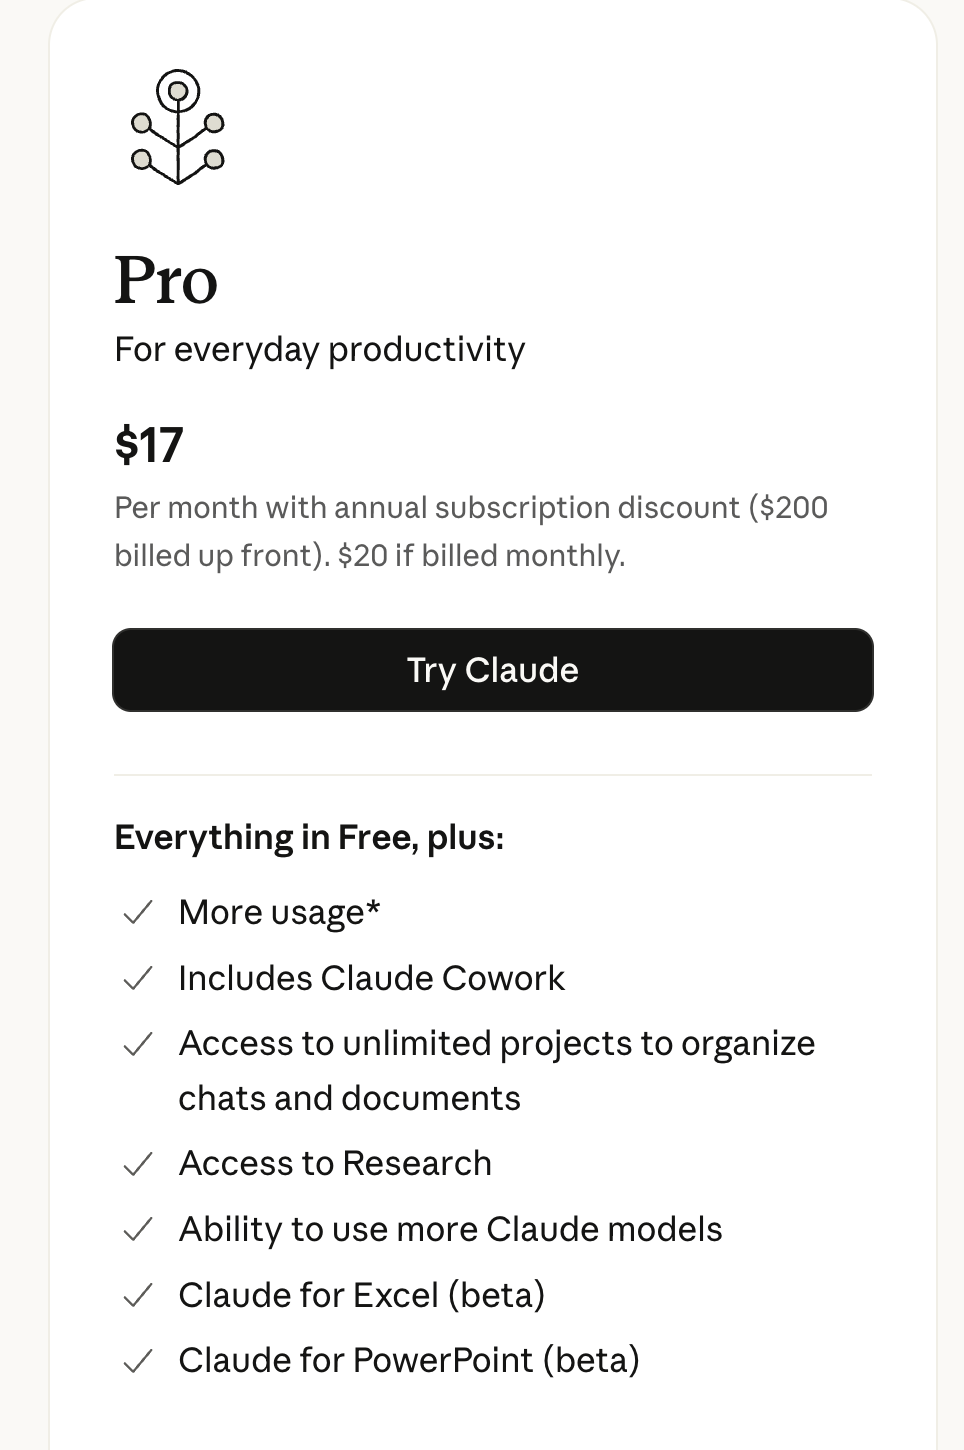
Task: Click the Access to Research item
Action: click(335, 1164)
